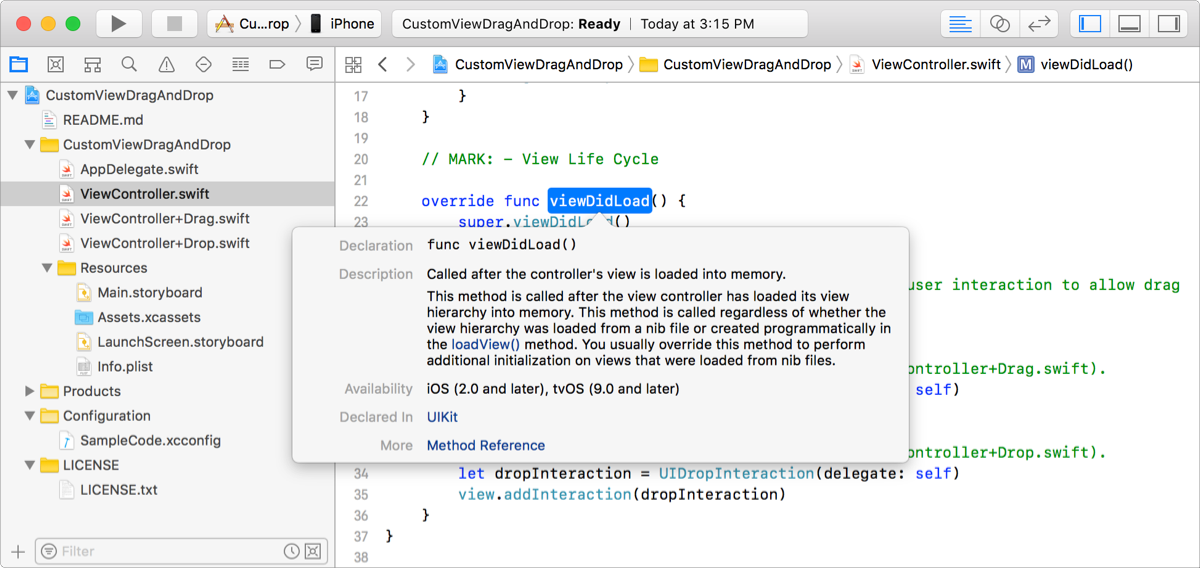
Task: Toggle the Inspectors panel visibility
Action: 1167,24
